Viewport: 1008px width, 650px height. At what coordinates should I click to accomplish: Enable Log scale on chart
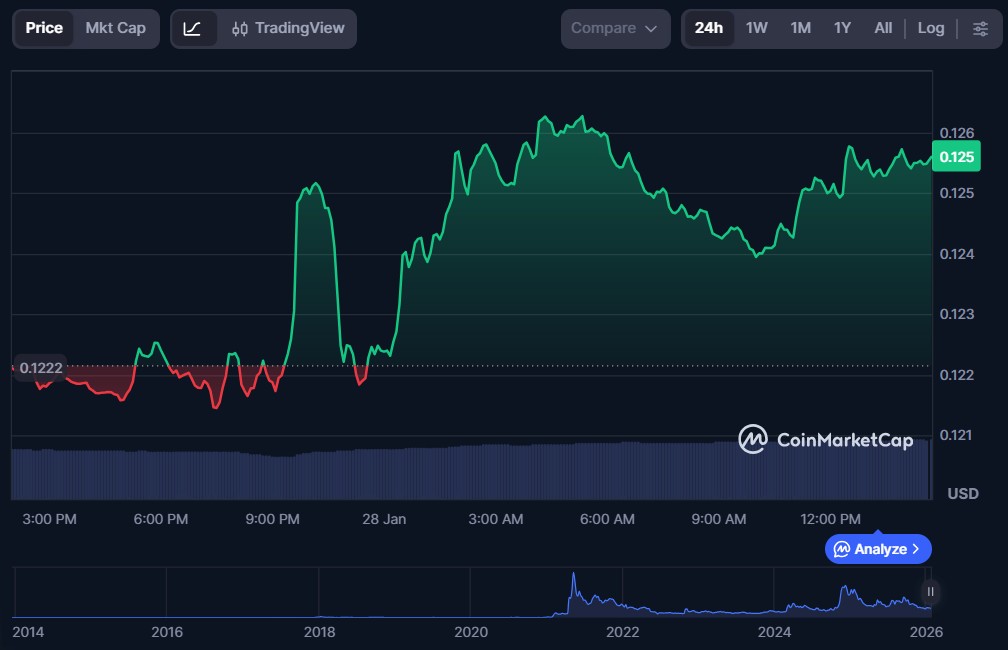930,28
